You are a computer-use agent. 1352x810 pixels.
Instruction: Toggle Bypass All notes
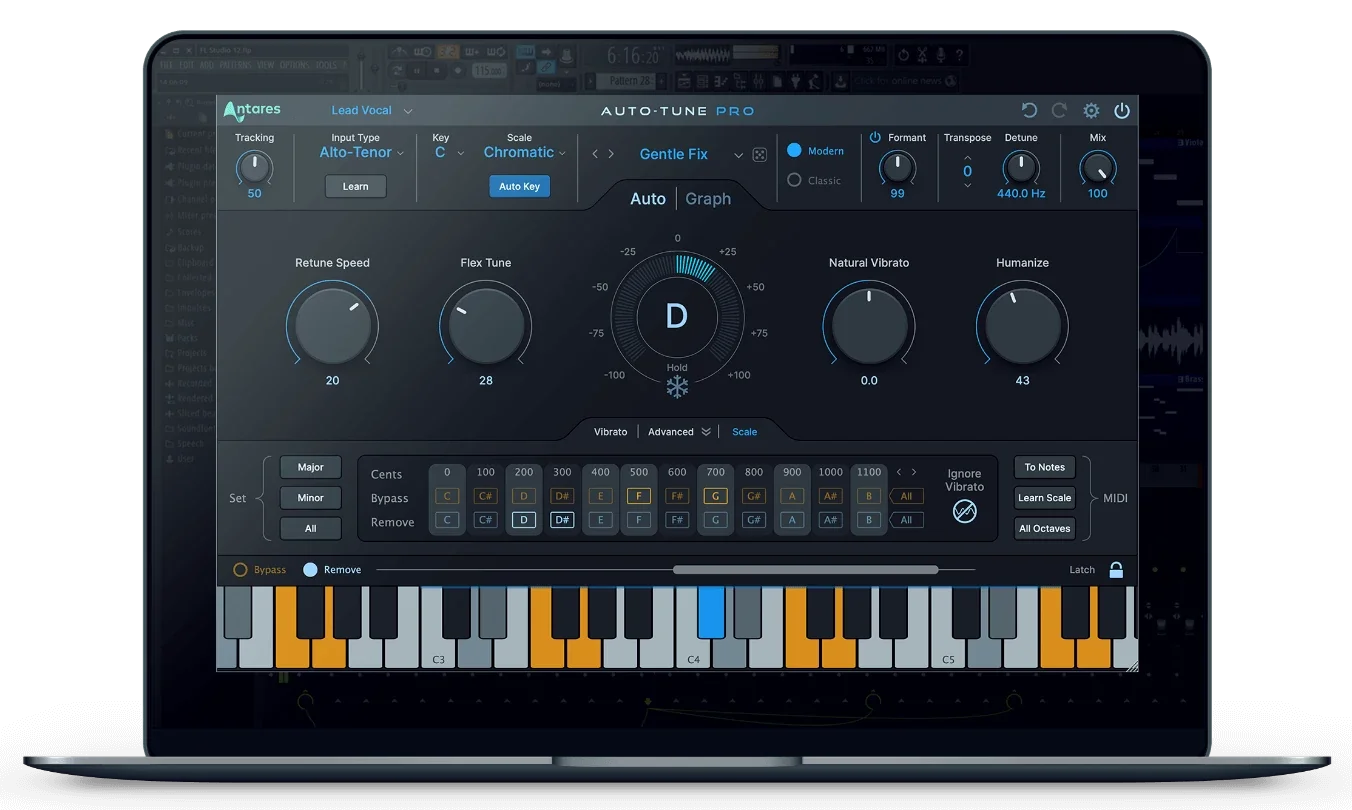pyautogui.click(x=905, y=496)
